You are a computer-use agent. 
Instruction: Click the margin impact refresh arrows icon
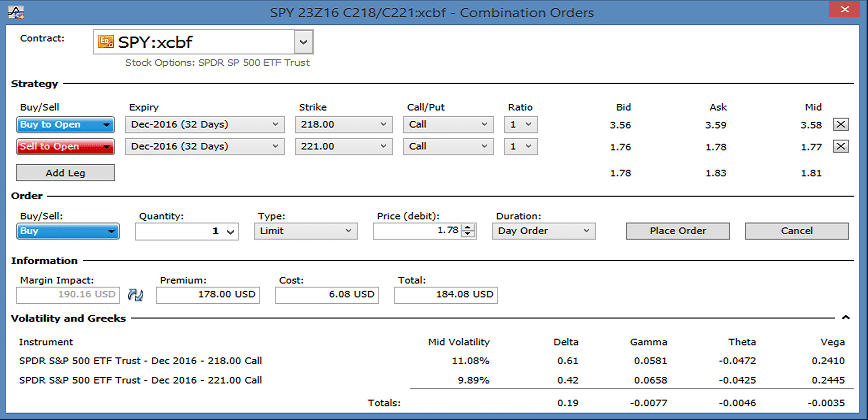pyautogui.click(x=137, y=296)
